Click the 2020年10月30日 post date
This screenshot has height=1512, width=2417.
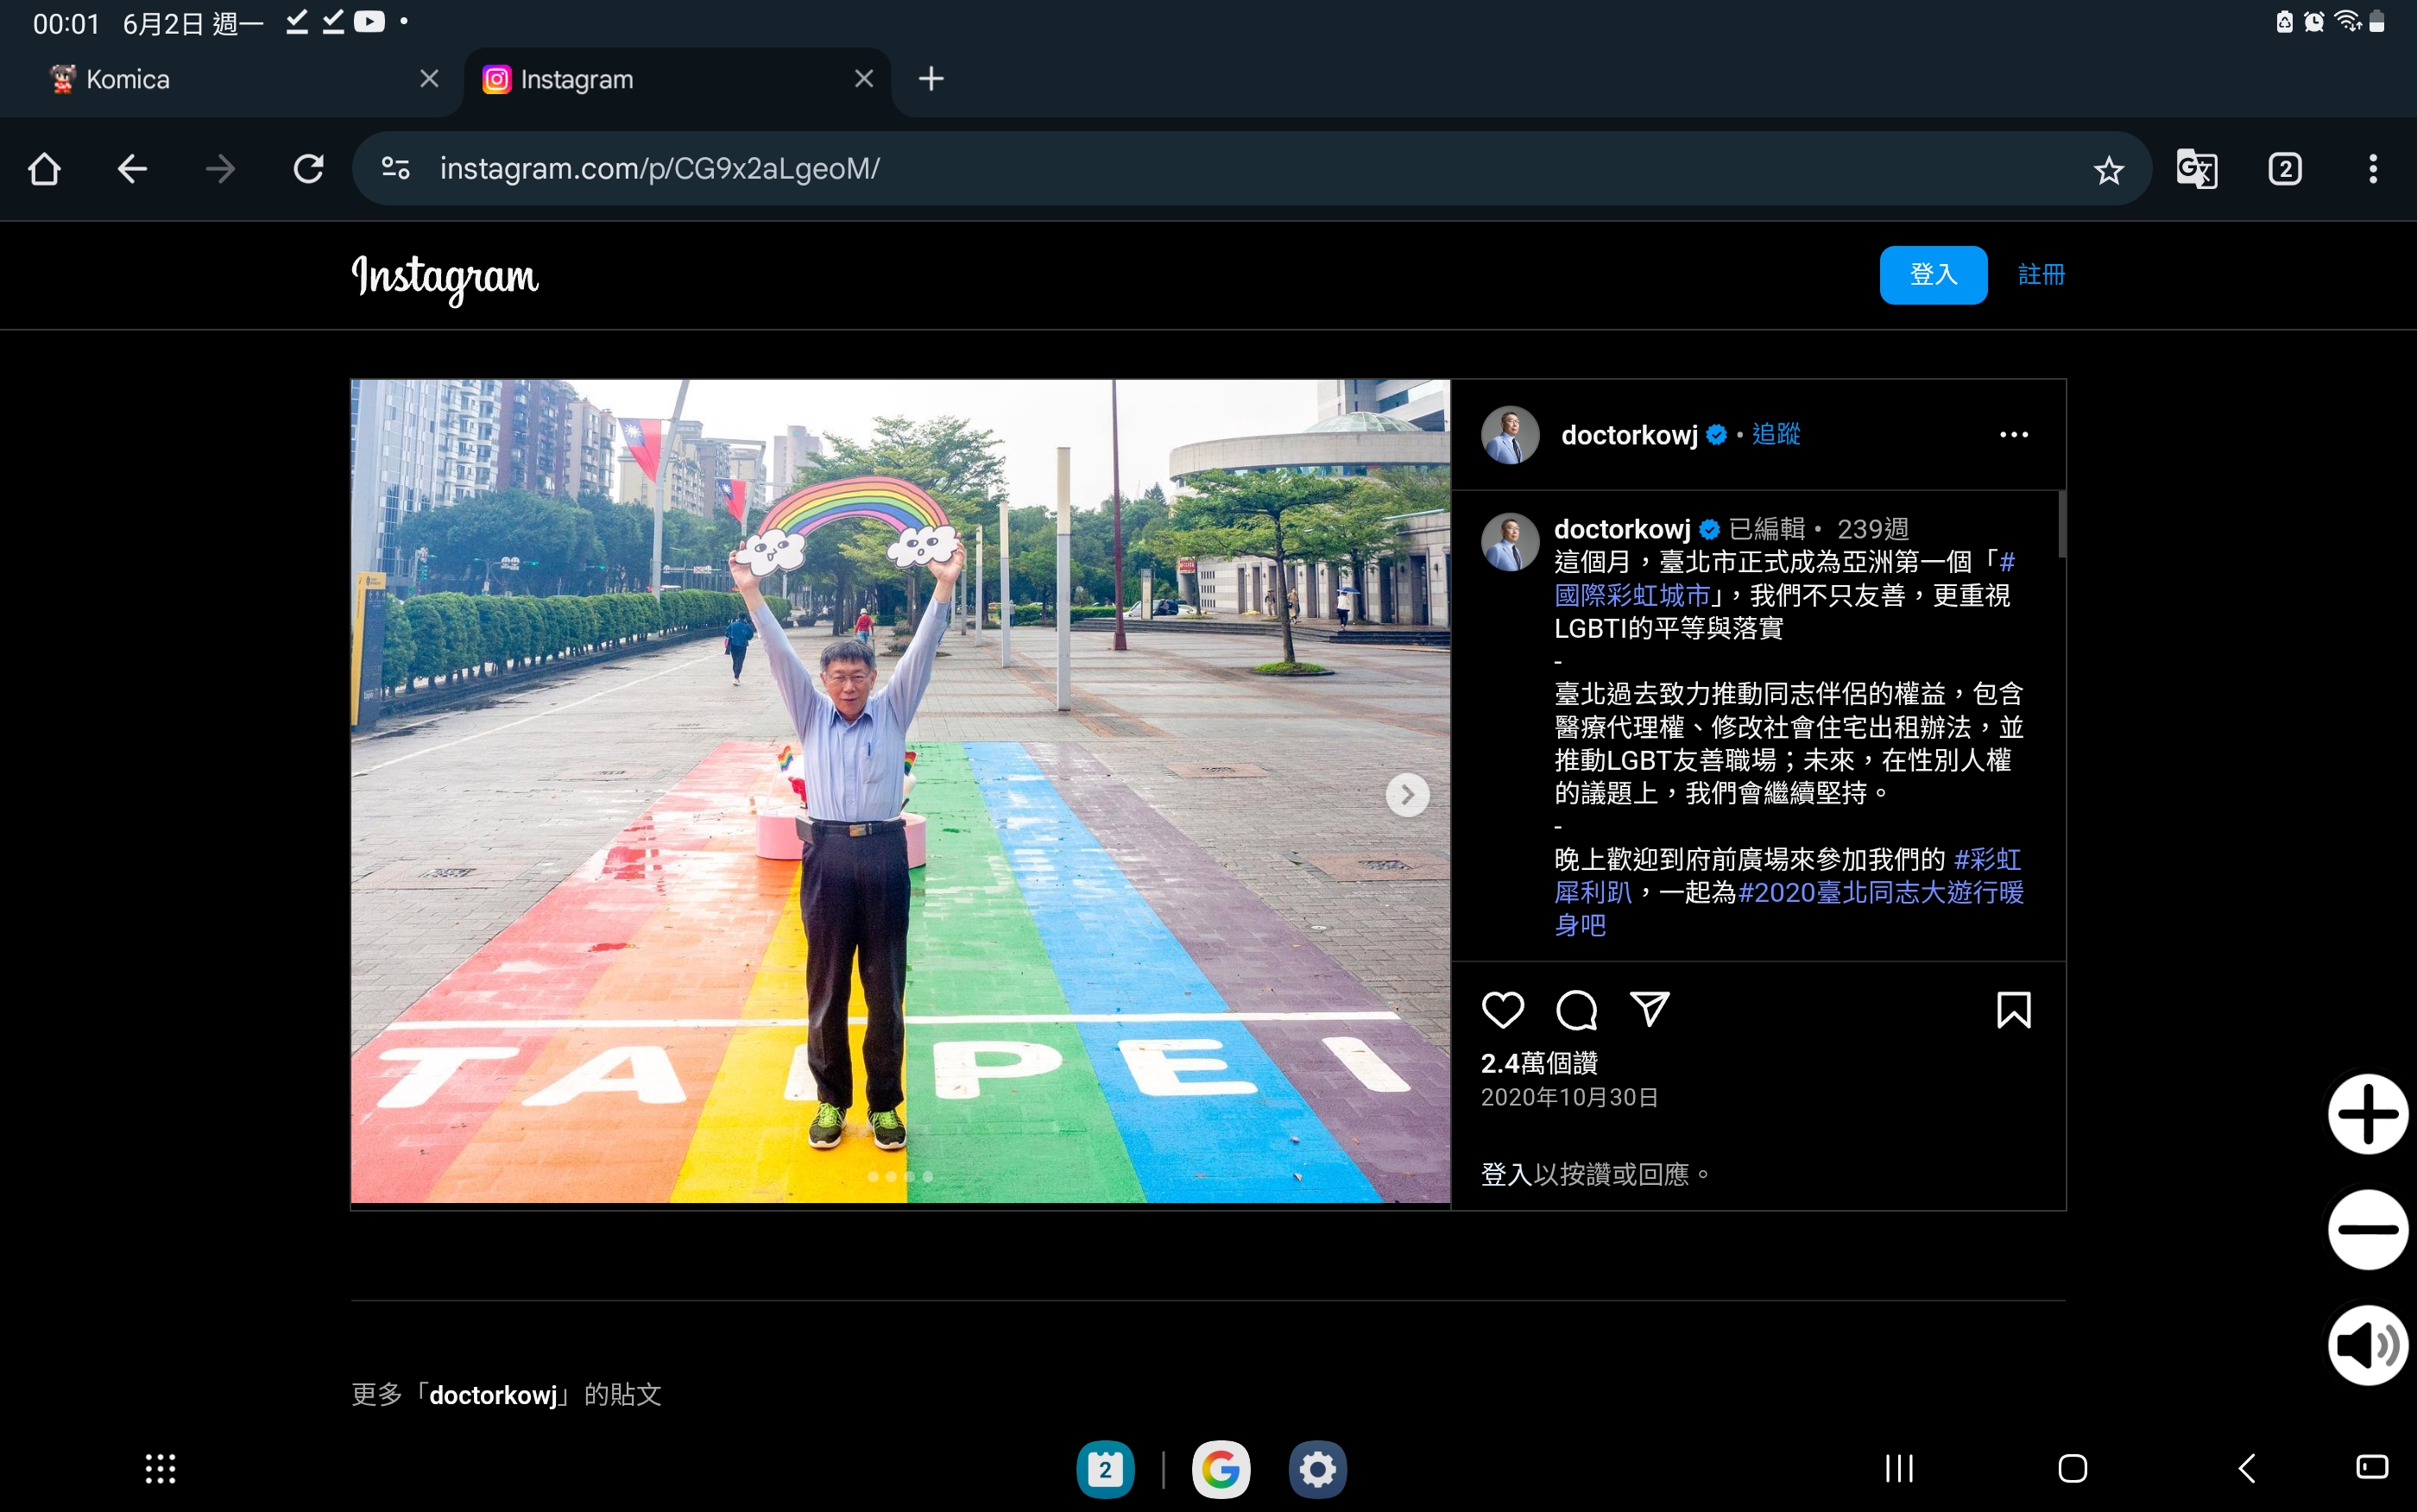coord(1569,1098)
